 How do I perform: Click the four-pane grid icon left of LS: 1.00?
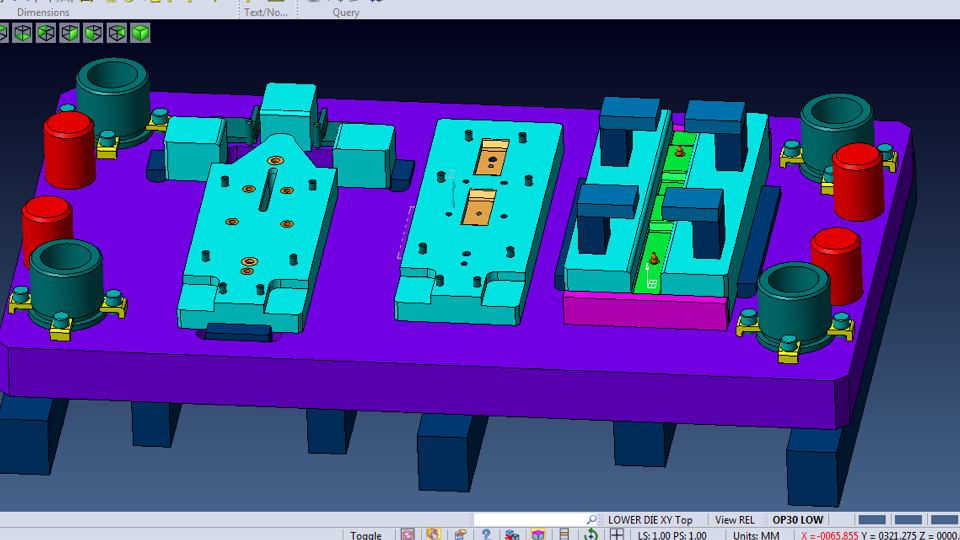tap(619, 535)
